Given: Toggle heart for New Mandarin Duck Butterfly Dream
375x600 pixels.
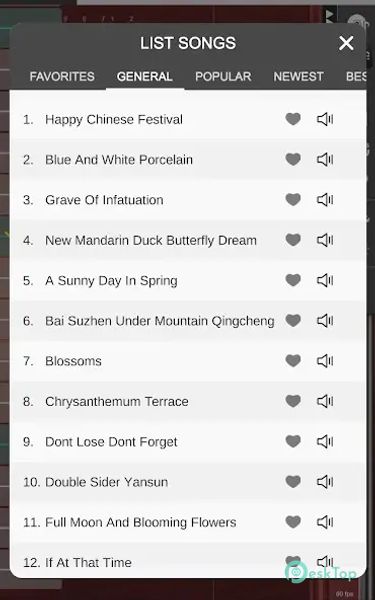Looking at the screenshot, I should pos(293,240).
